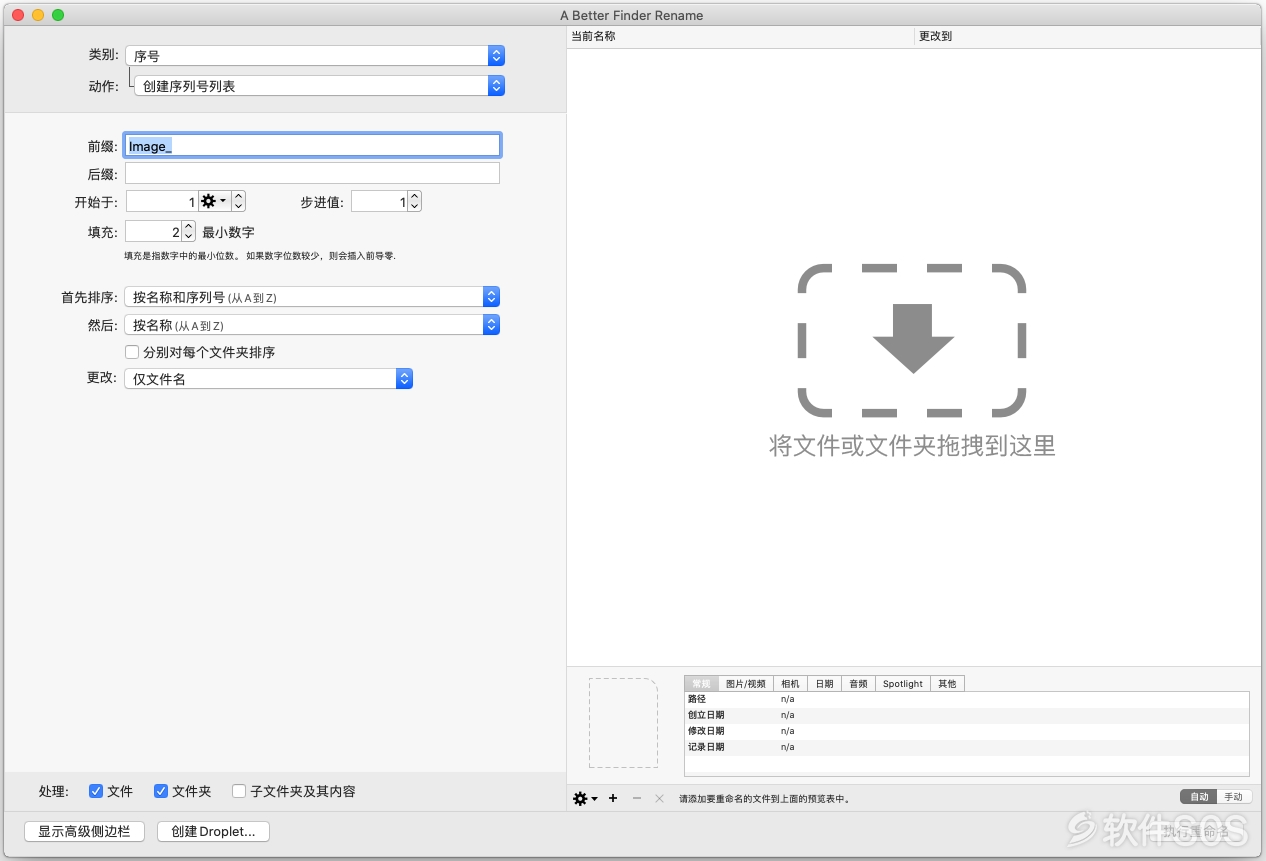Click 显示高级侧边栏 button
Viewport: 1266px width, 861px height.
[84, 831]
